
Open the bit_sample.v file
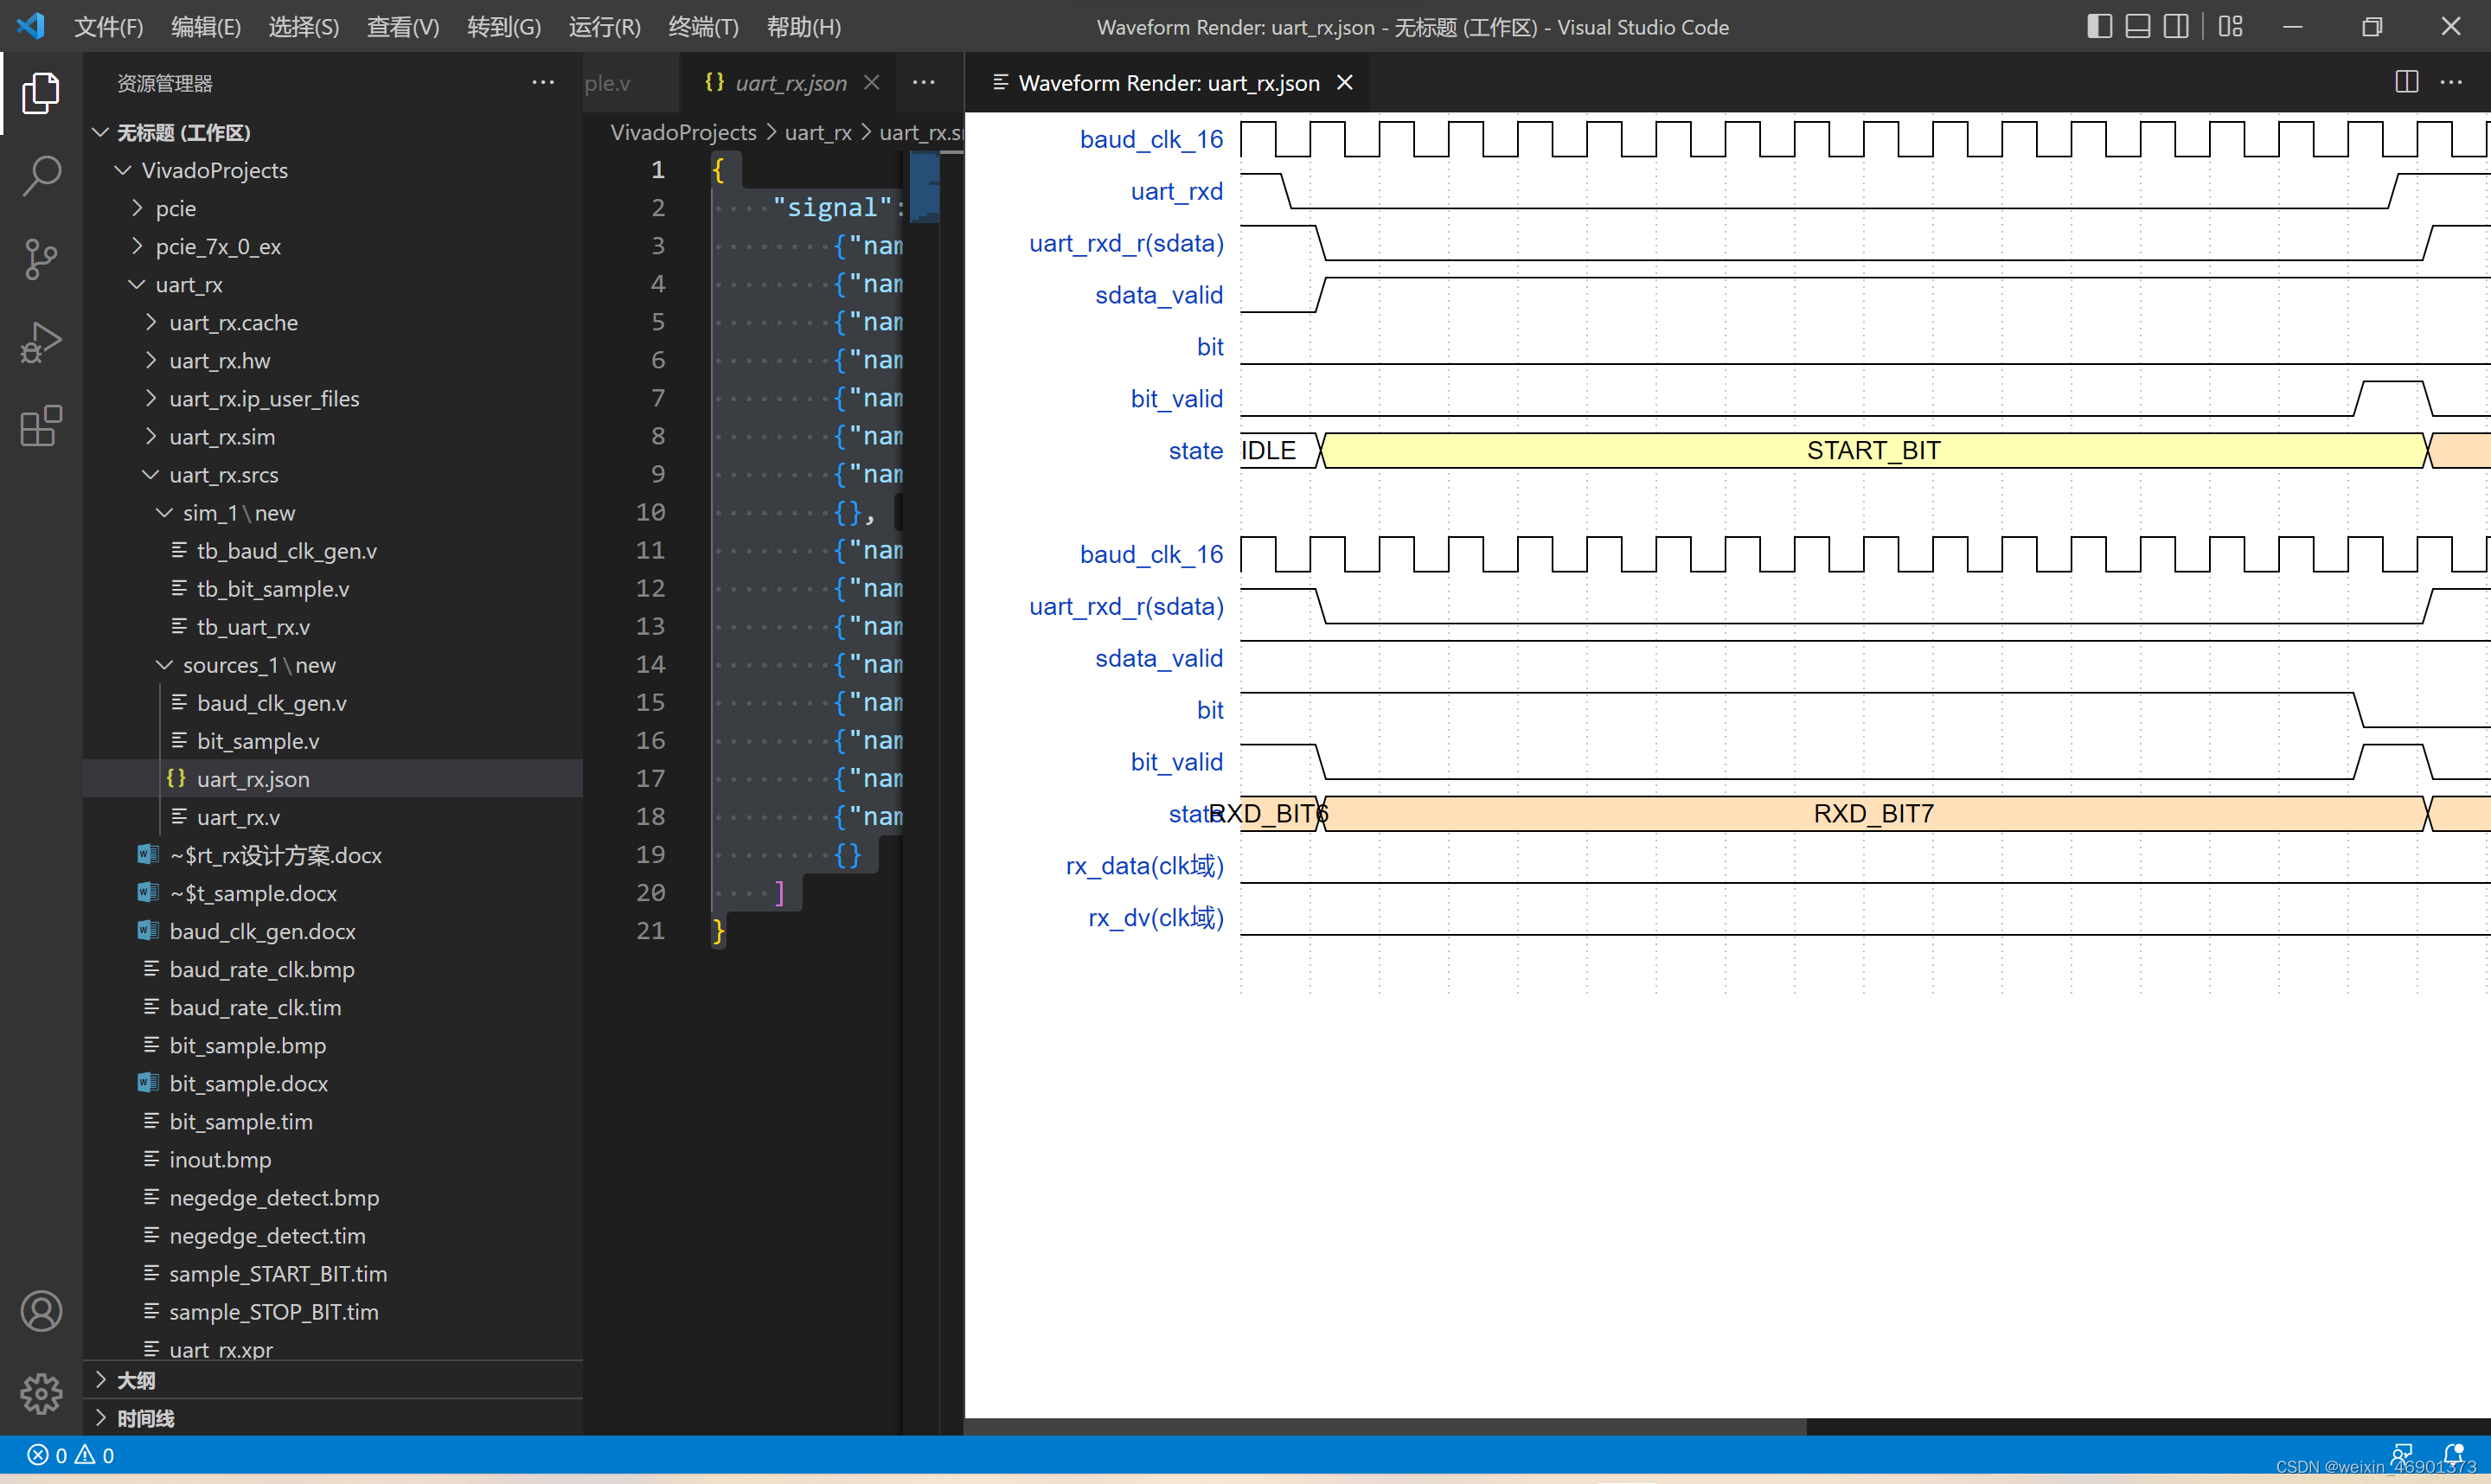258,741
